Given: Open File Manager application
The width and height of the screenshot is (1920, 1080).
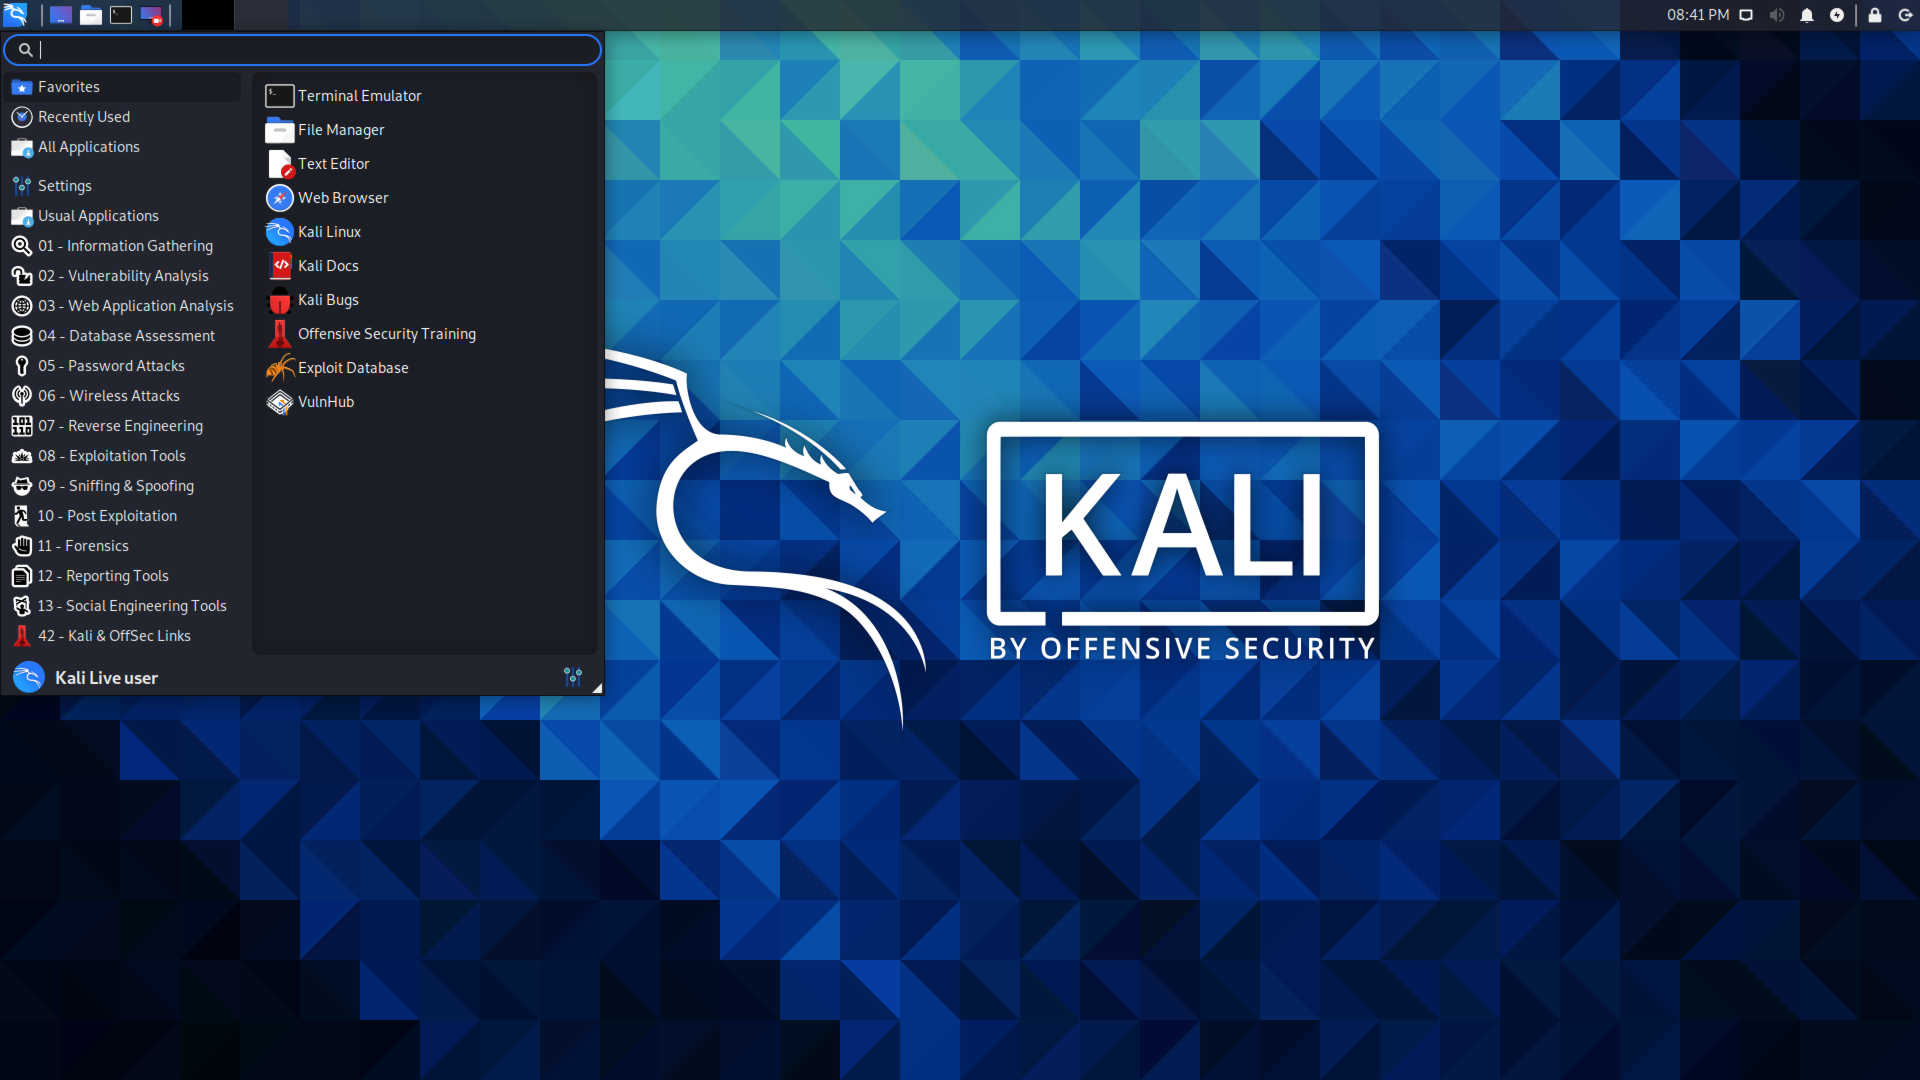Looking at the screenshot, I should (x=342, y=129).
